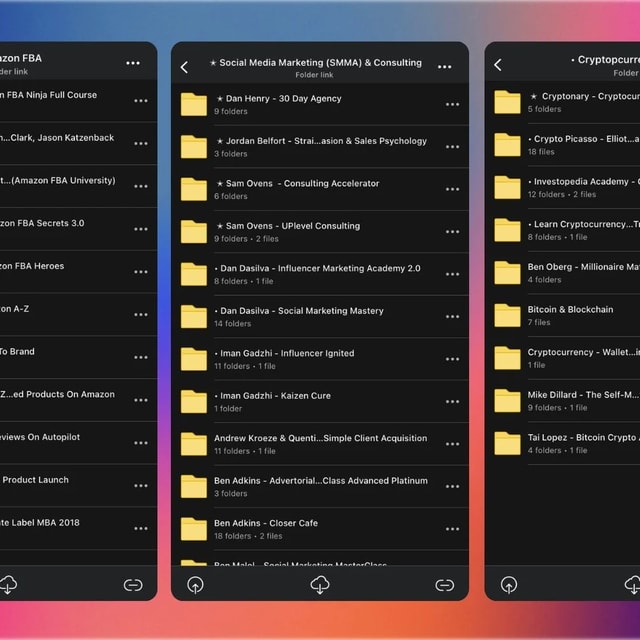640x640 pixels.
Task: Open Bitcoin & Blockchain folder icon
Action: click(507, 316)
